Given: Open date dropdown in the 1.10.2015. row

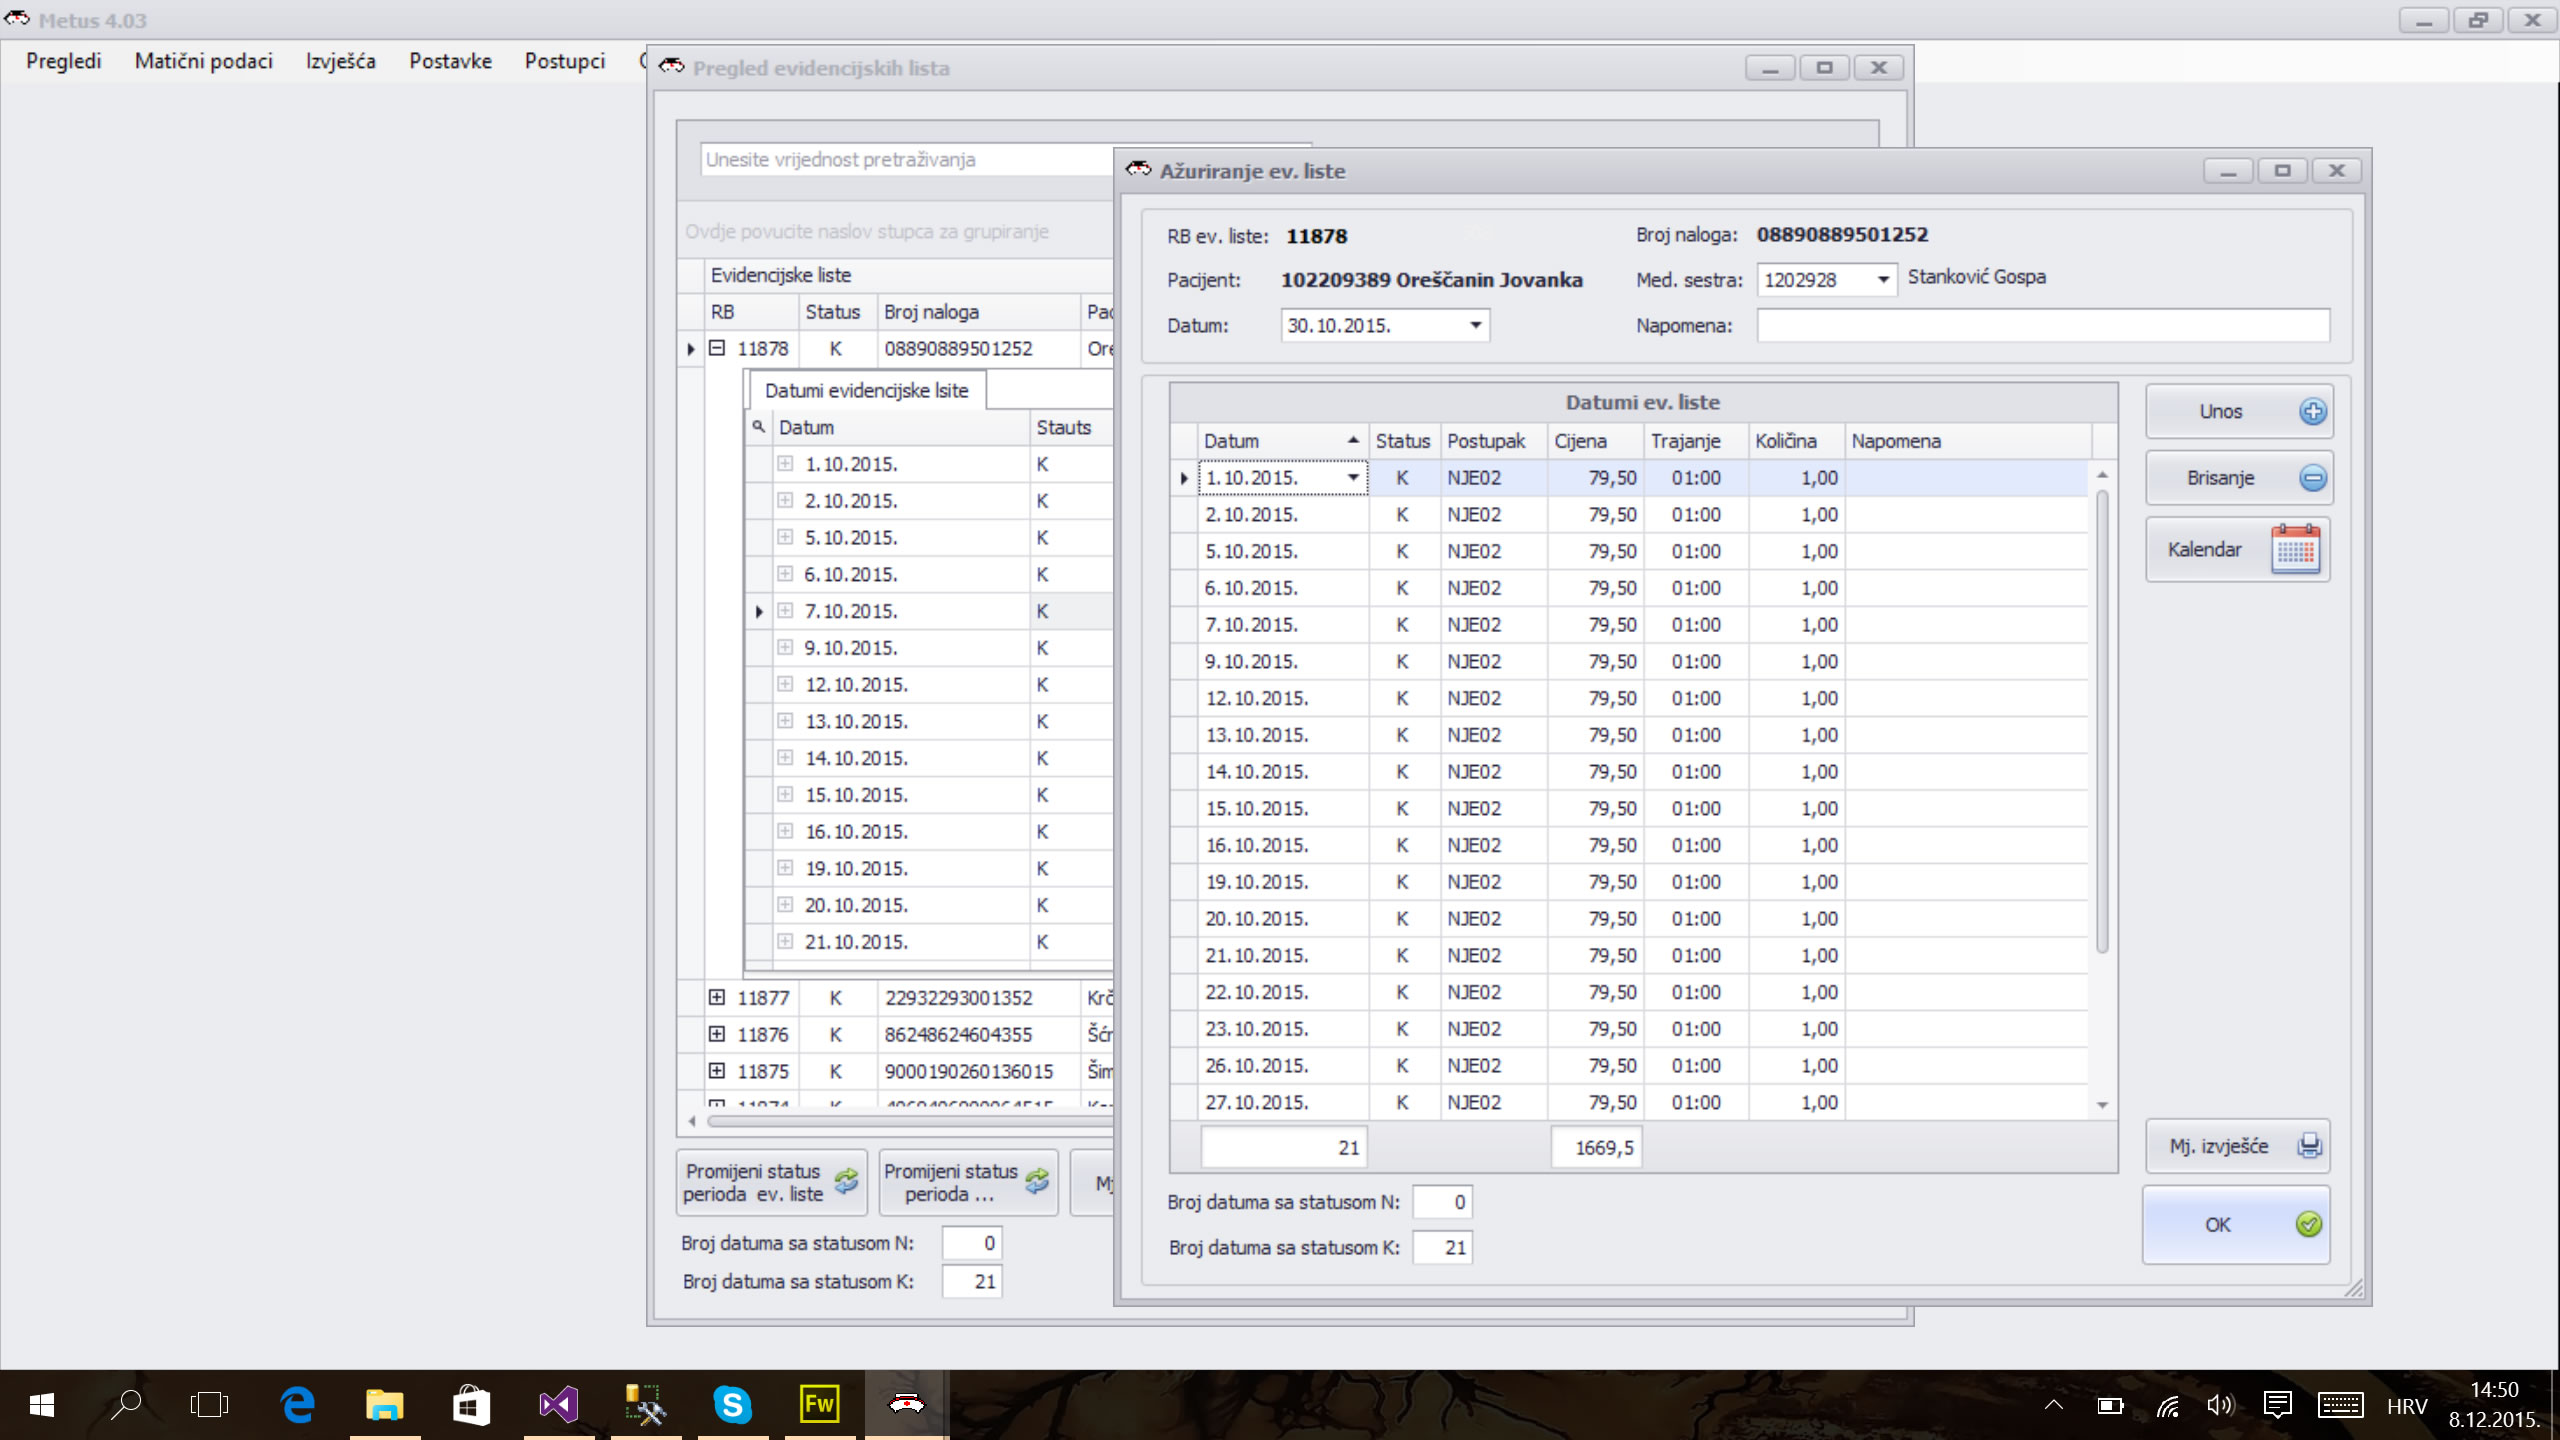Looking at the screenshot, I should (x=1352, y=478).
